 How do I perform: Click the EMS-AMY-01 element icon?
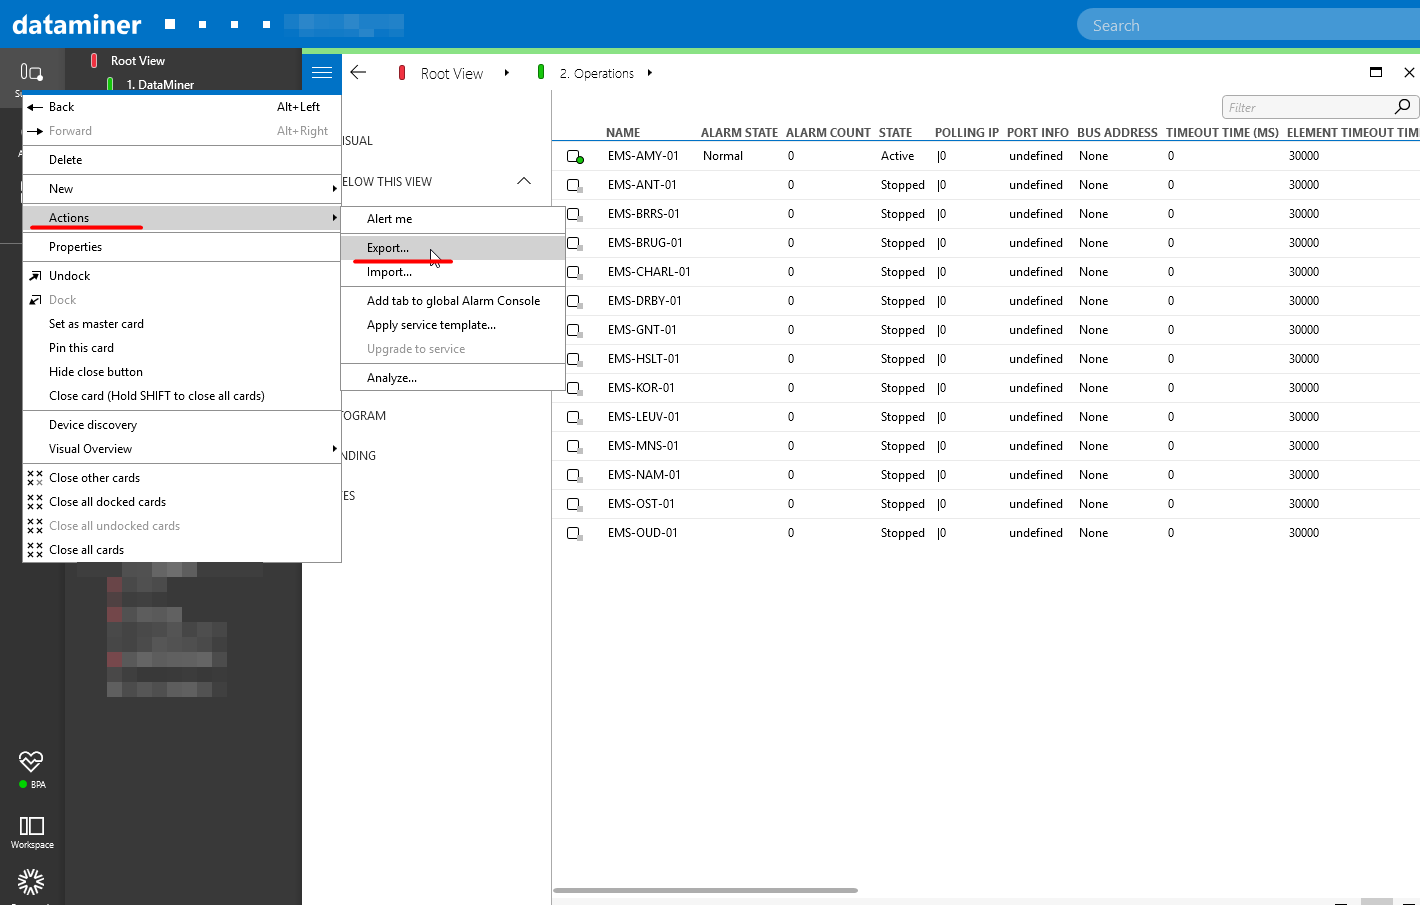click(x=575, y=157)
